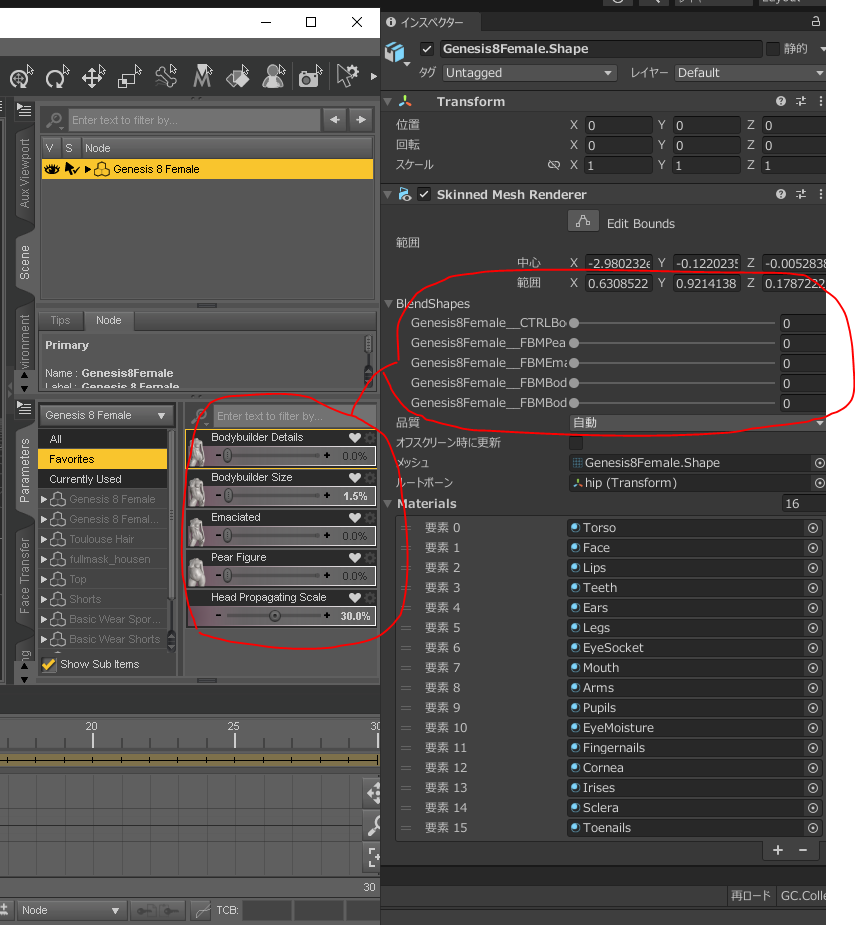Open the Default layer dropdown
The height and width of the screenshot is (925, 855).
pyautogui.click(x=749, y=73)
